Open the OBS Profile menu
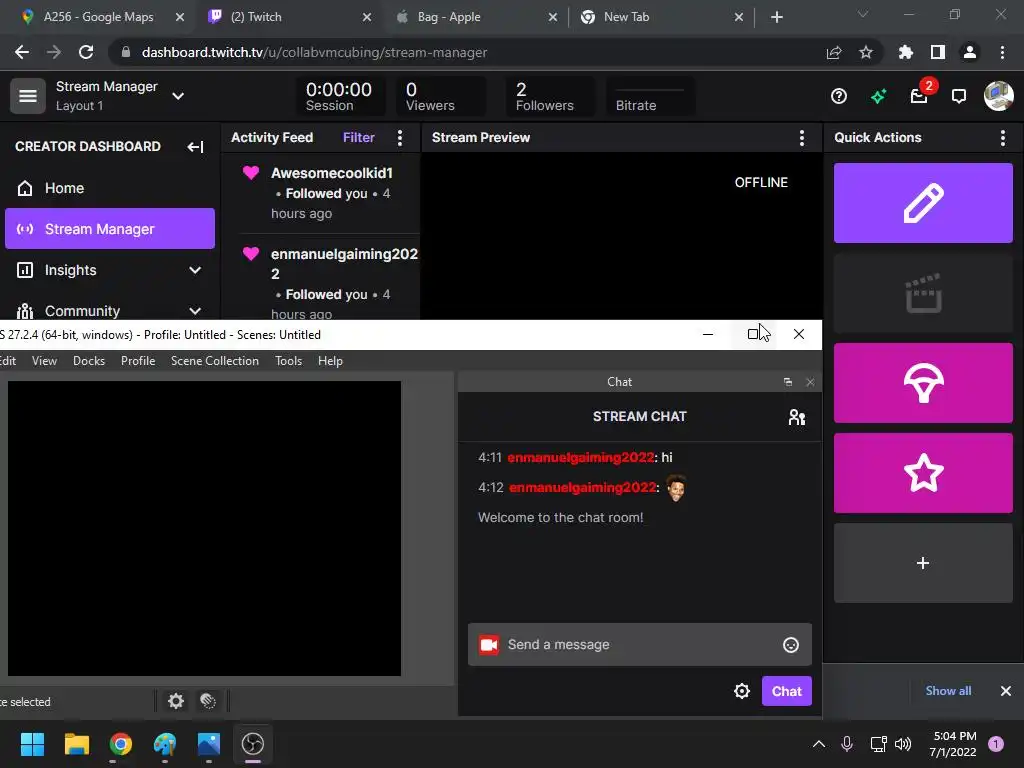Screen dimensions: 1024x768 [138, 361]
